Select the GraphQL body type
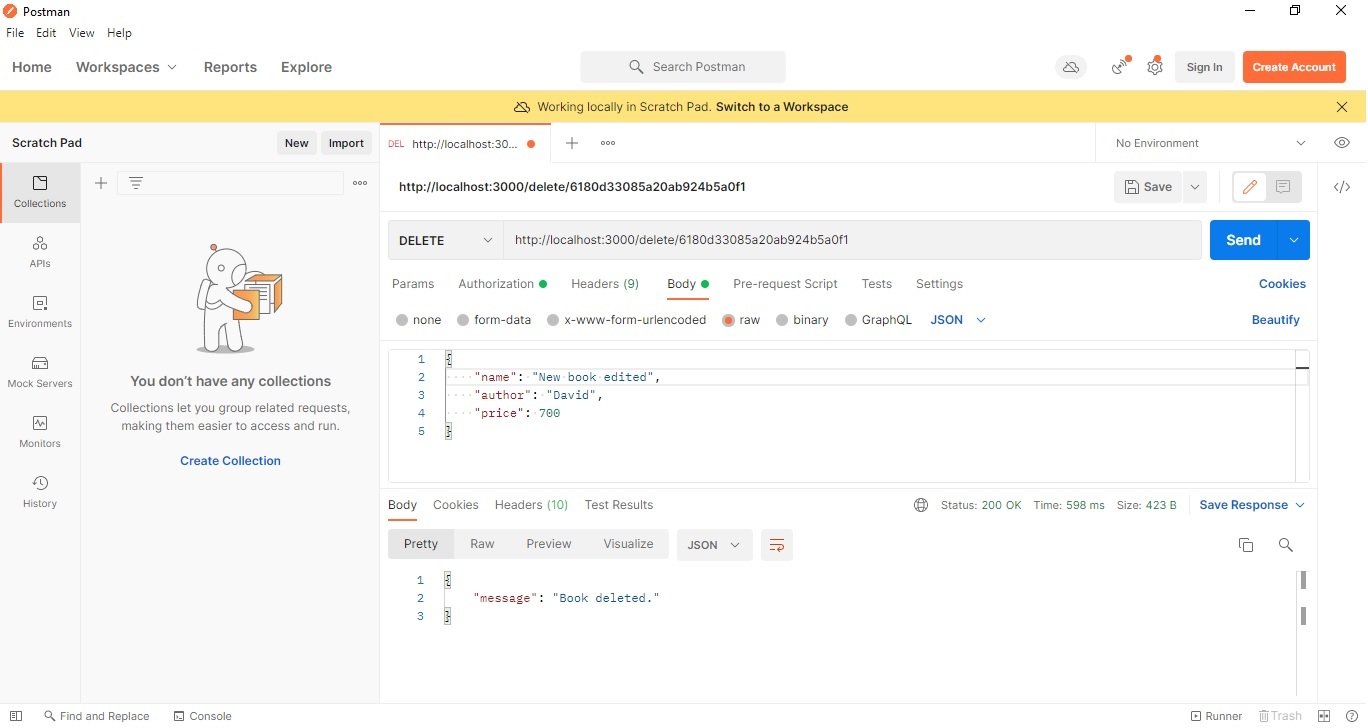Image resolution: width=1368 pixels, height=728 pixels. pos(879,320)
